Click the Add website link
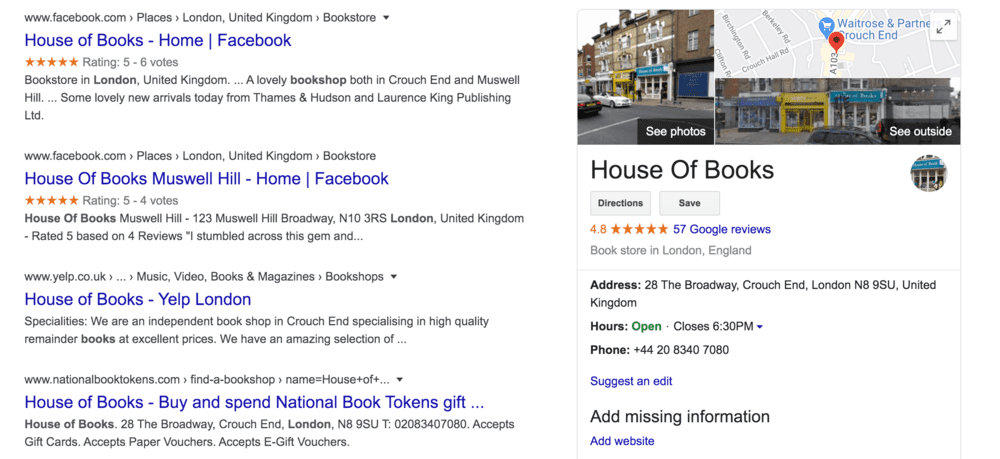Image resolution: width=1000 pixels, height=459 pixels. coord(622,441)
